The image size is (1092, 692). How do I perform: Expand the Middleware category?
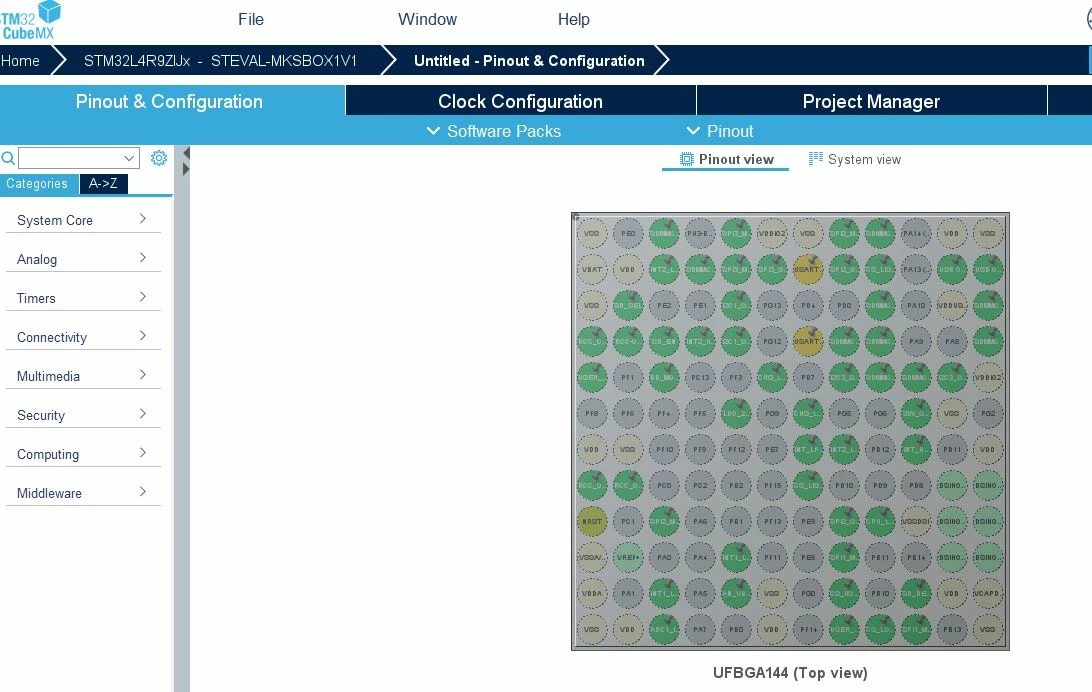(x=83, y=493)
